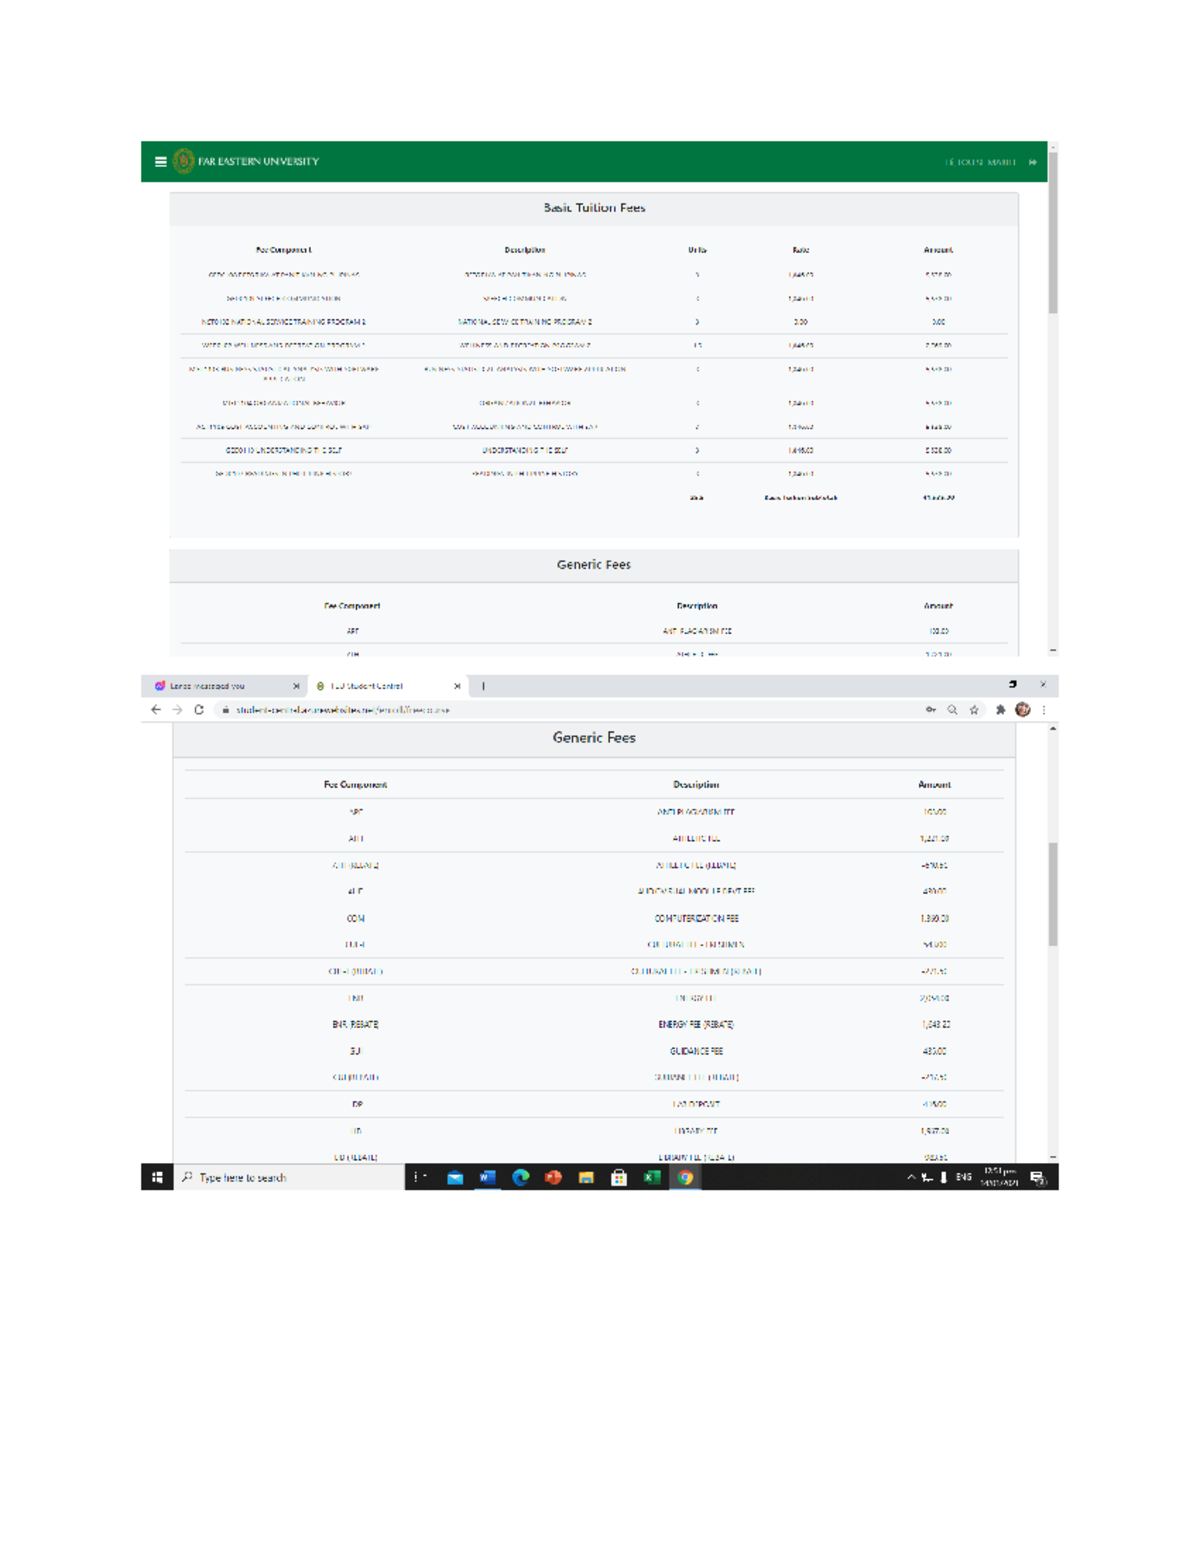Viewport: 1200px width, 1553px height.
Task: Close the Student Central tab
Action: coord(457,686)
